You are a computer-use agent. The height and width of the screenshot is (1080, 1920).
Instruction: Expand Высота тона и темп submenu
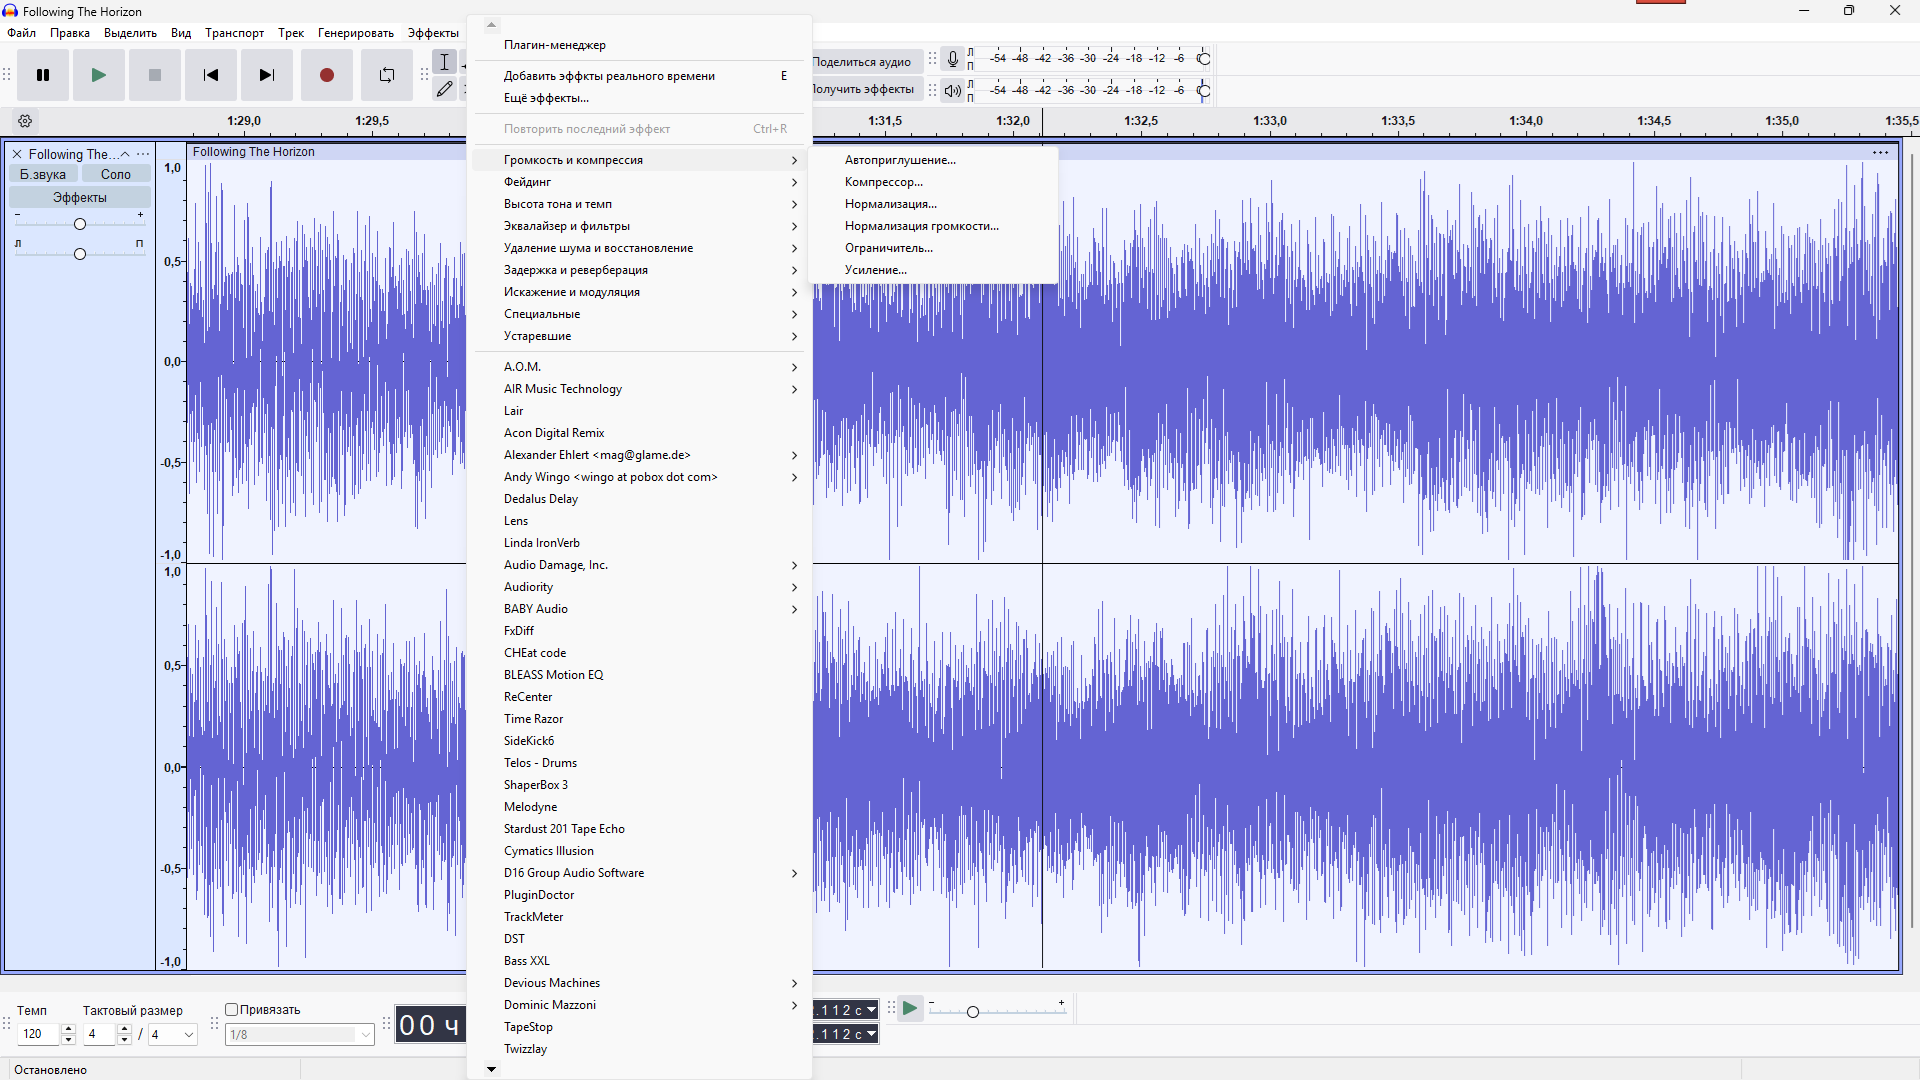point(638,204)
